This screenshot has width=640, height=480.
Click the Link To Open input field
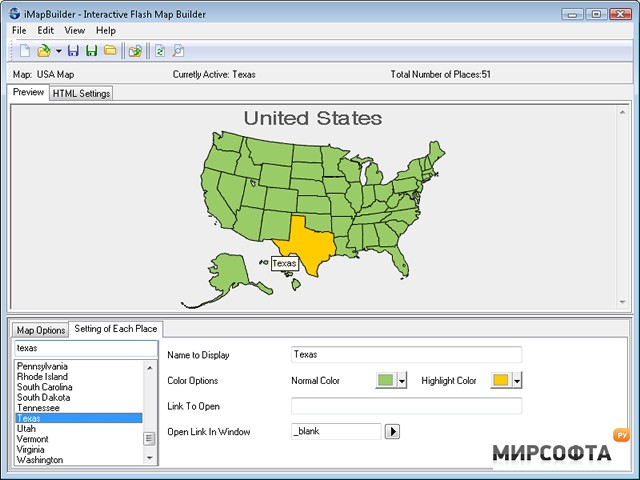[406, 406]
